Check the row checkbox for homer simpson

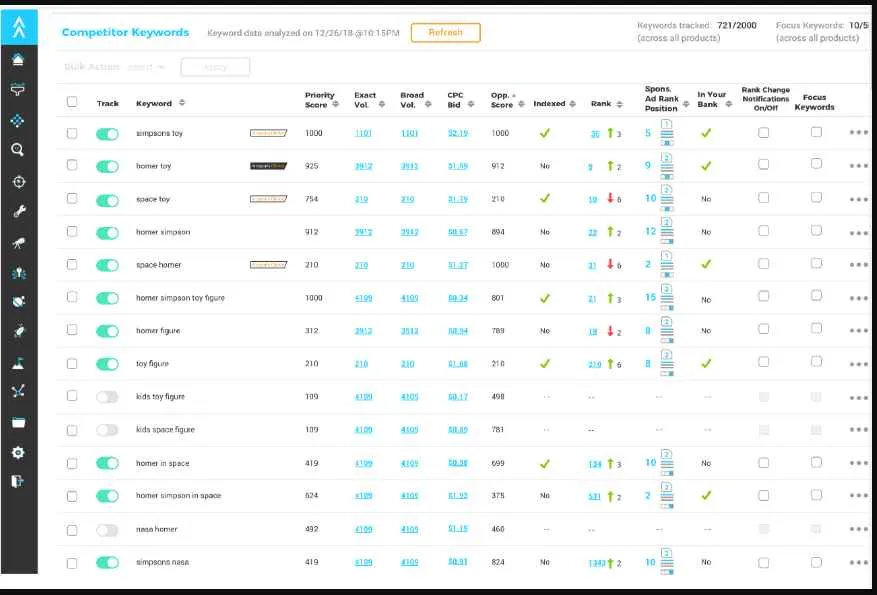pos(71,232)
